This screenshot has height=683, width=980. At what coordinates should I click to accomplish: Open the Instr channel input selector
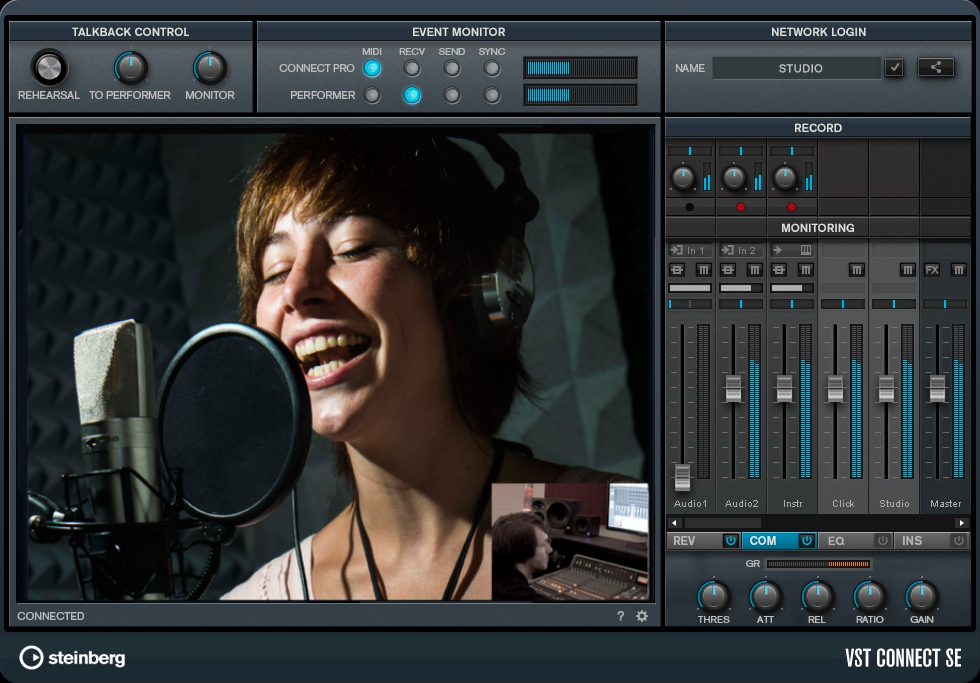coord(792,250)
